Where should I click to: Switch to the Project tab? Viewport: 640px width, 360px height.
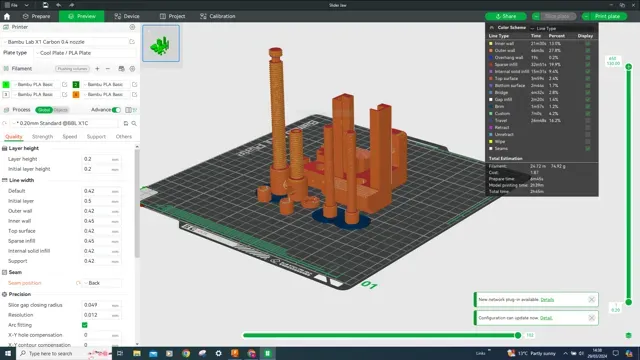click(172, 16)
